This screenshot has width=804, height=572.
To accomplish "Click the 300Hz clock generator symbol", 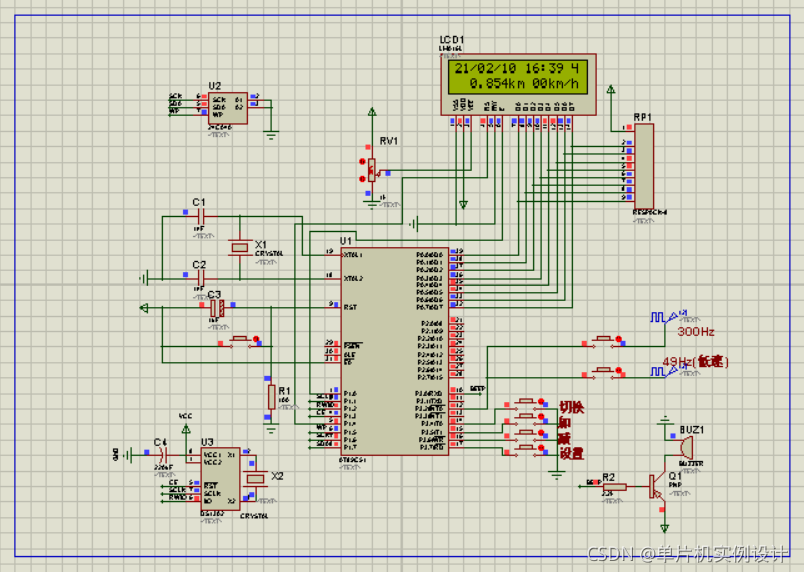I will pos(662,316).
